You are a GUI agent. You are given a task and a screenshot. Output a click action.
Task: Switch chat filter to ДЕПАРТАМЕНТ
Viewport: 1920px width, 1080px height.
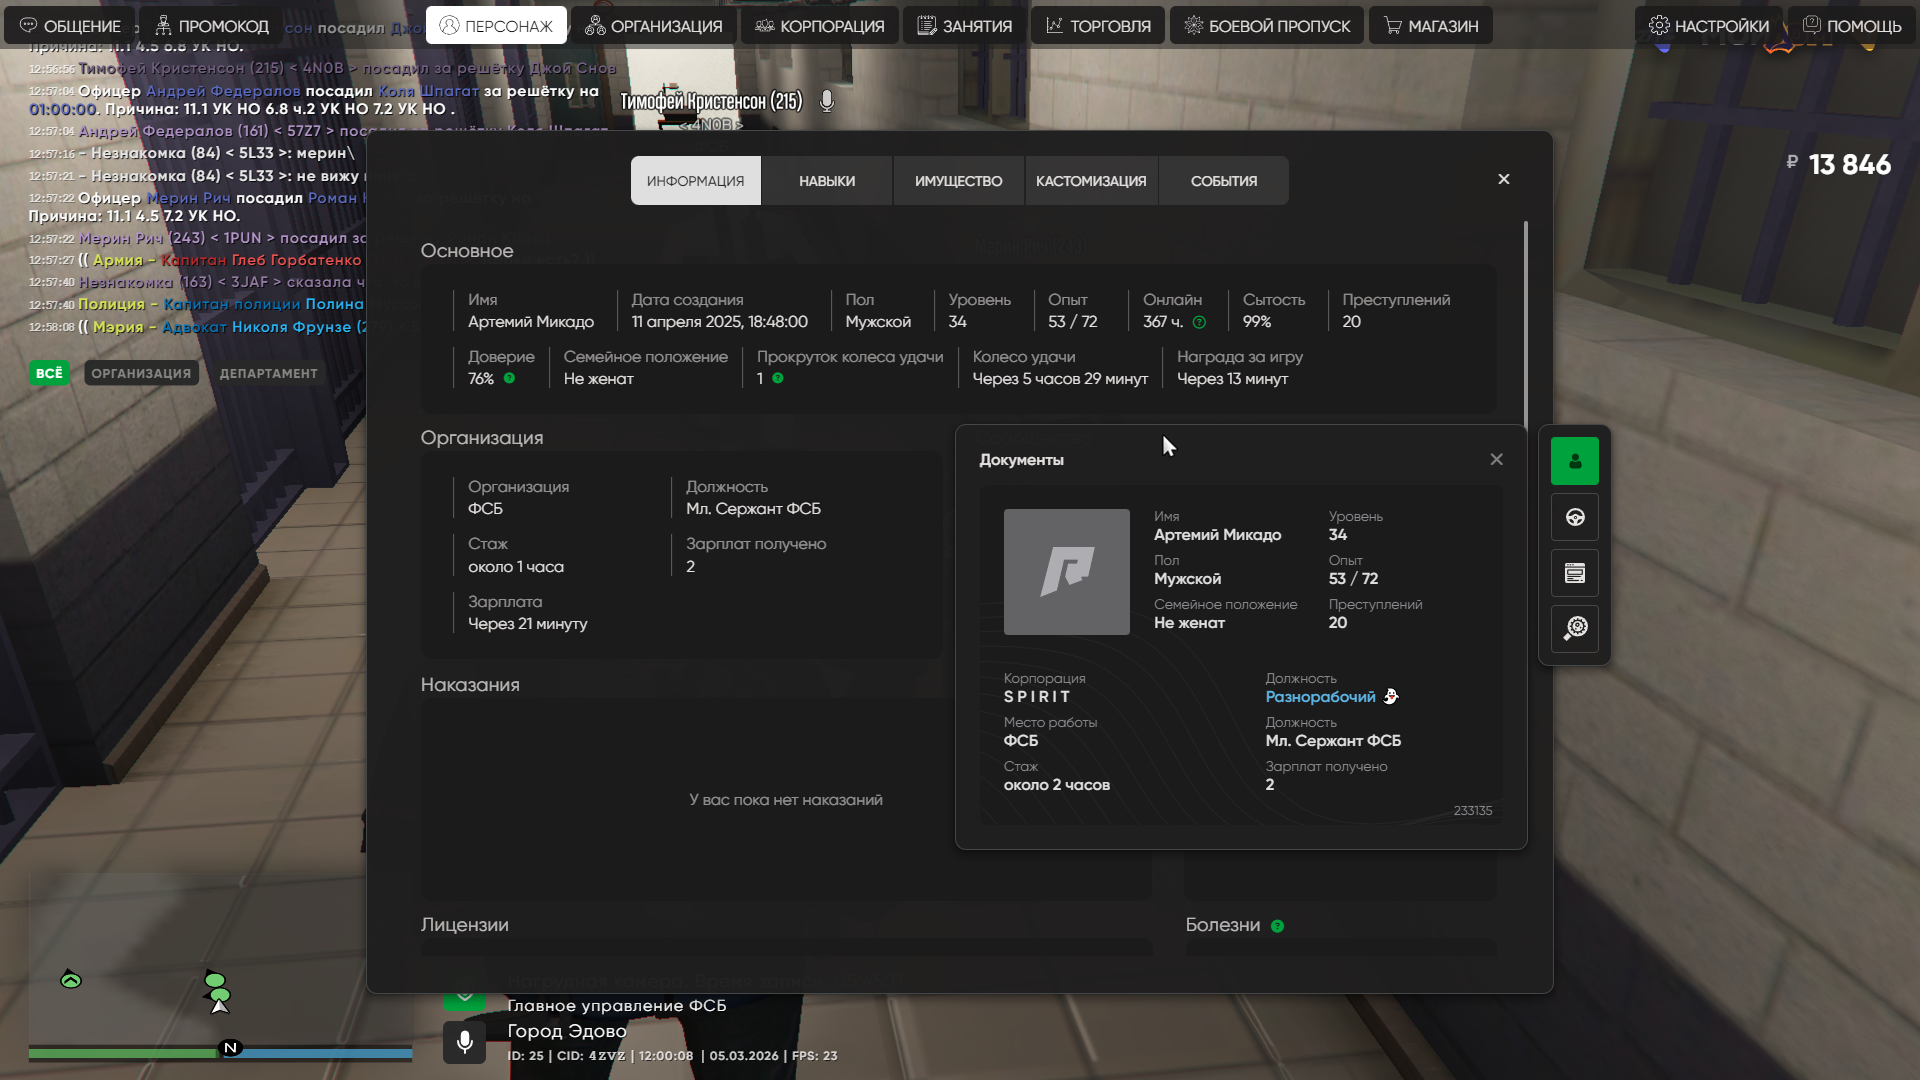point(268,373)
